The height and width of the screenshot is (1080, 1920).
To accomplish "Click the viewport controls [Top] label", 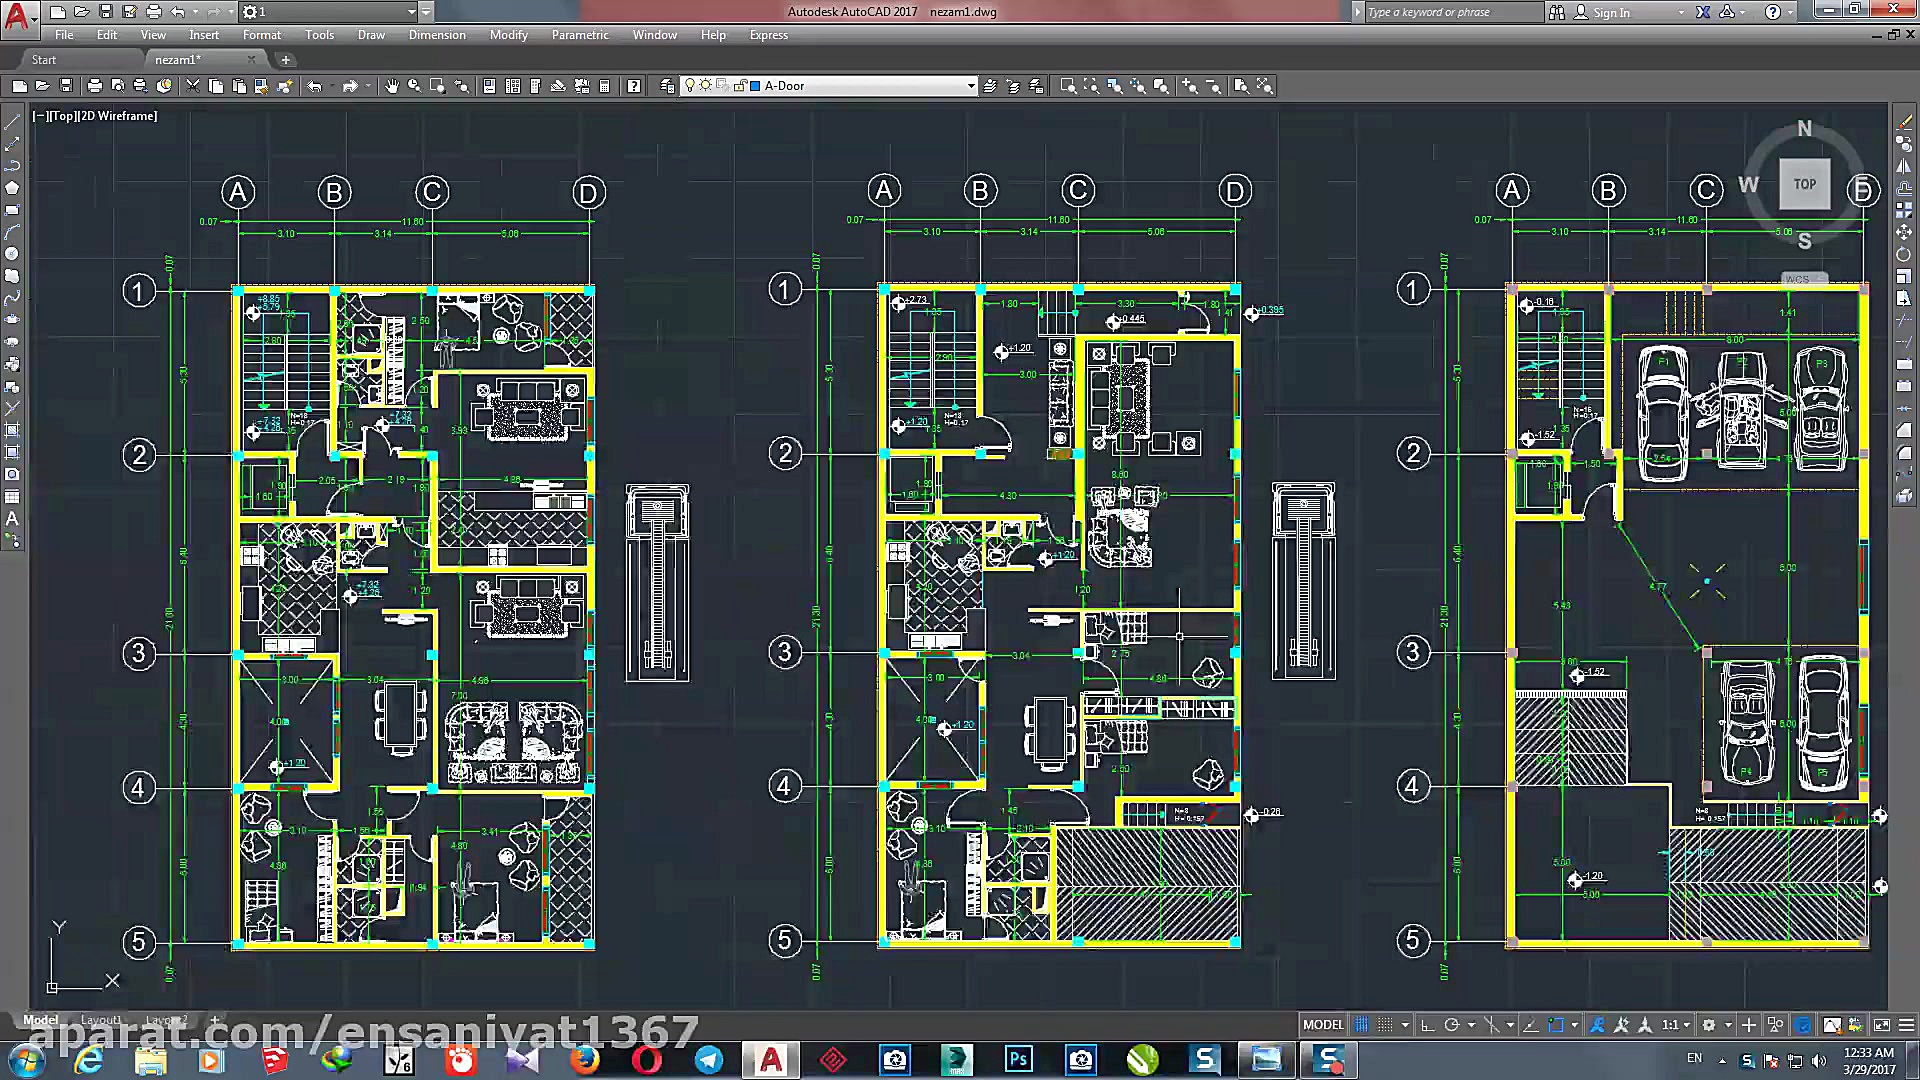I will tap(63, 116).
